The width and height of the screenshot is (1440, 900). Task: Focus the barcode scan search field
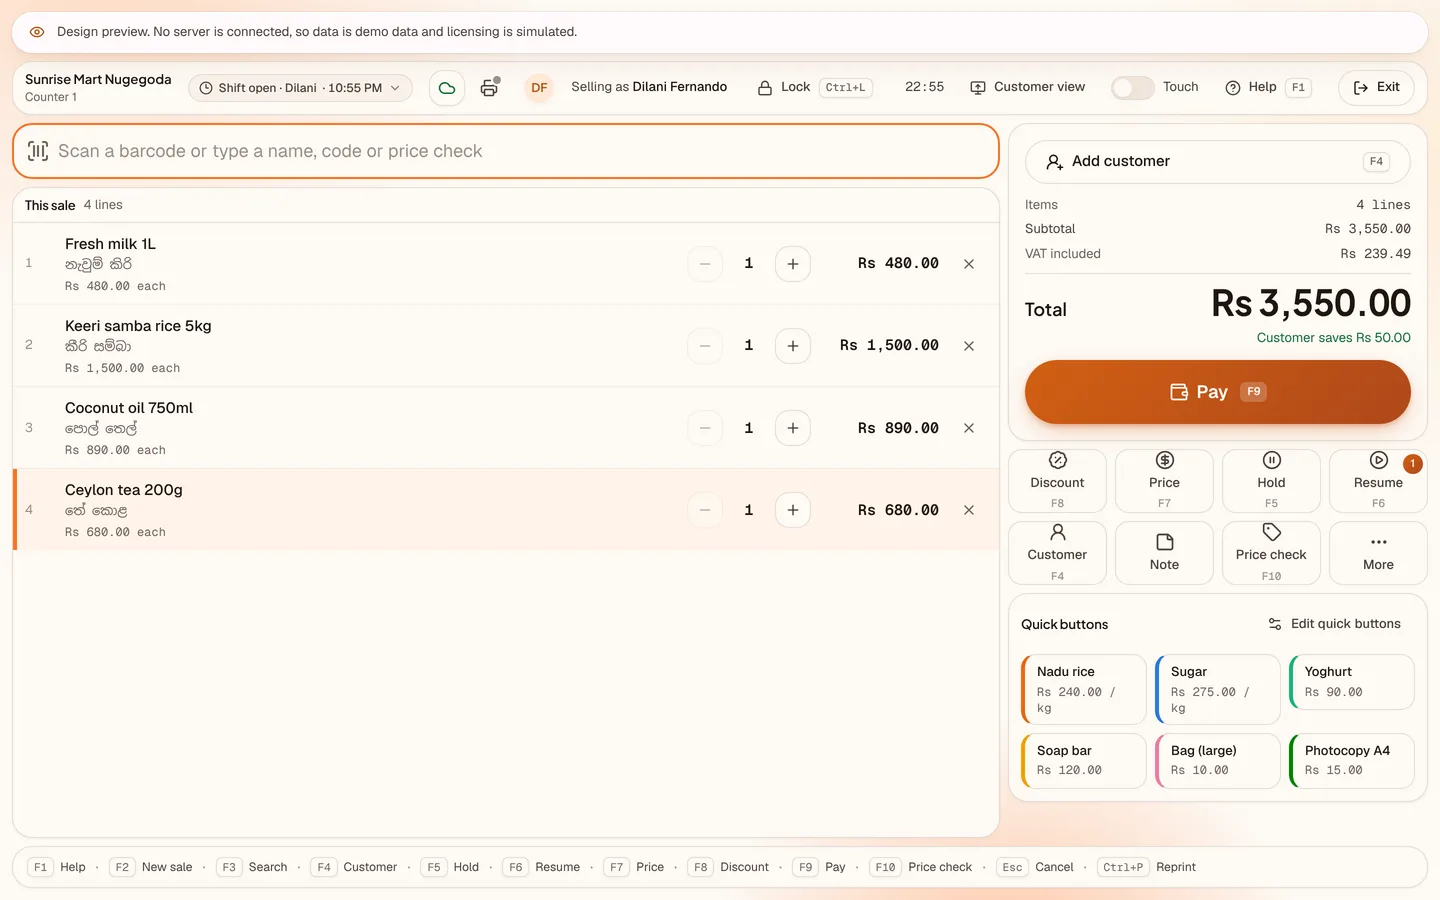click(x=506, y=151)
